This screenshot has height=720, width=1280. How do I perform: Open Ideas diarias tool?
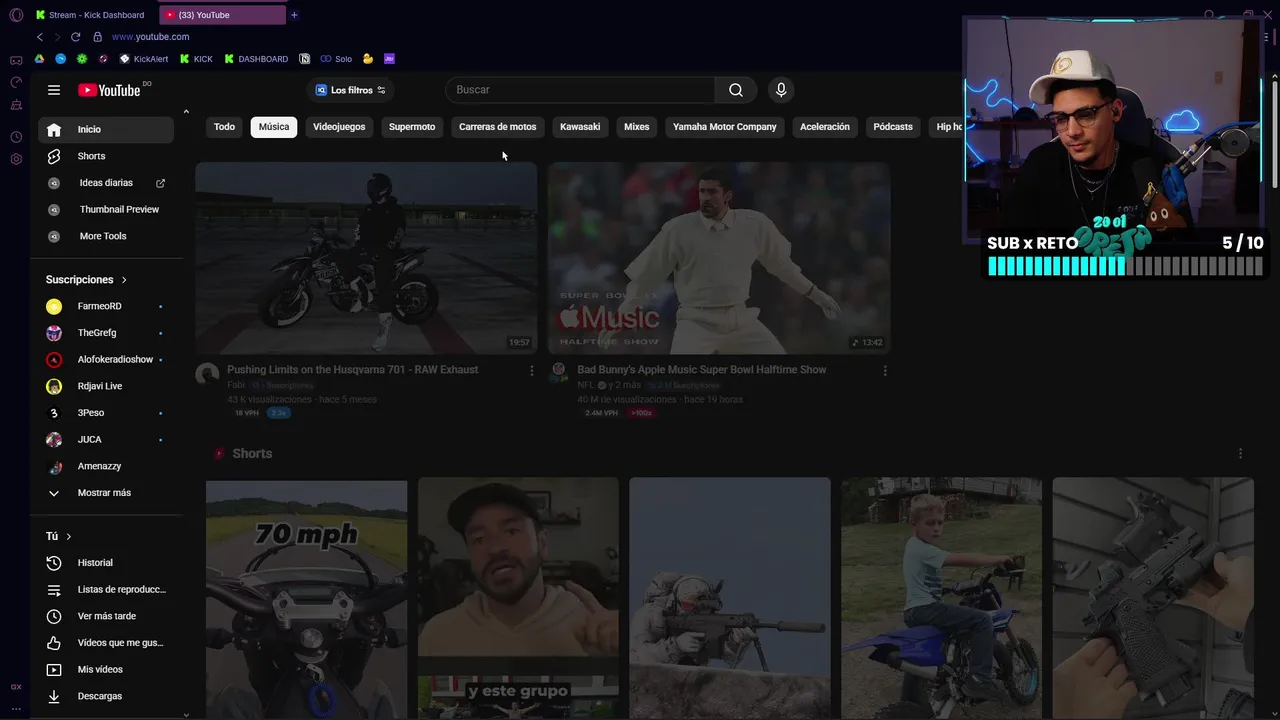(106, 183)
